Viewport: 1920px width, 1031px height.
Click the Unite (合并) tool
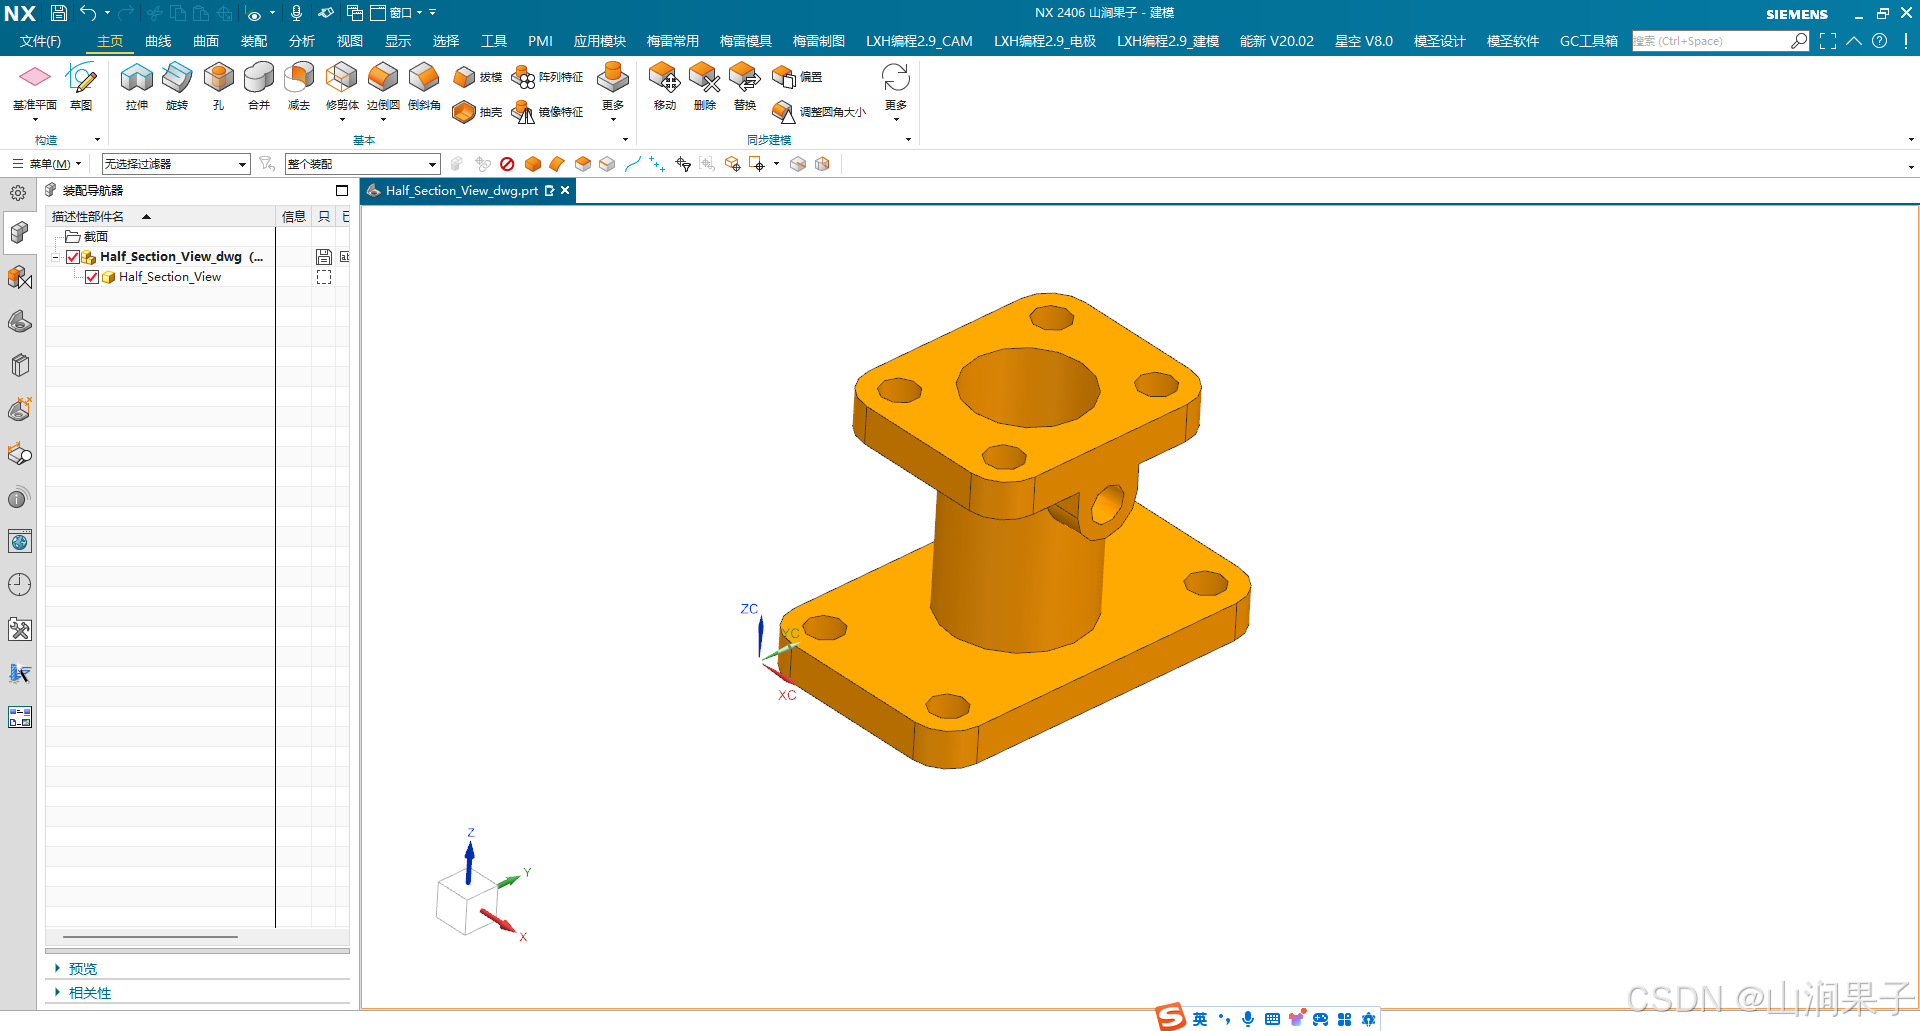[259, 88]
